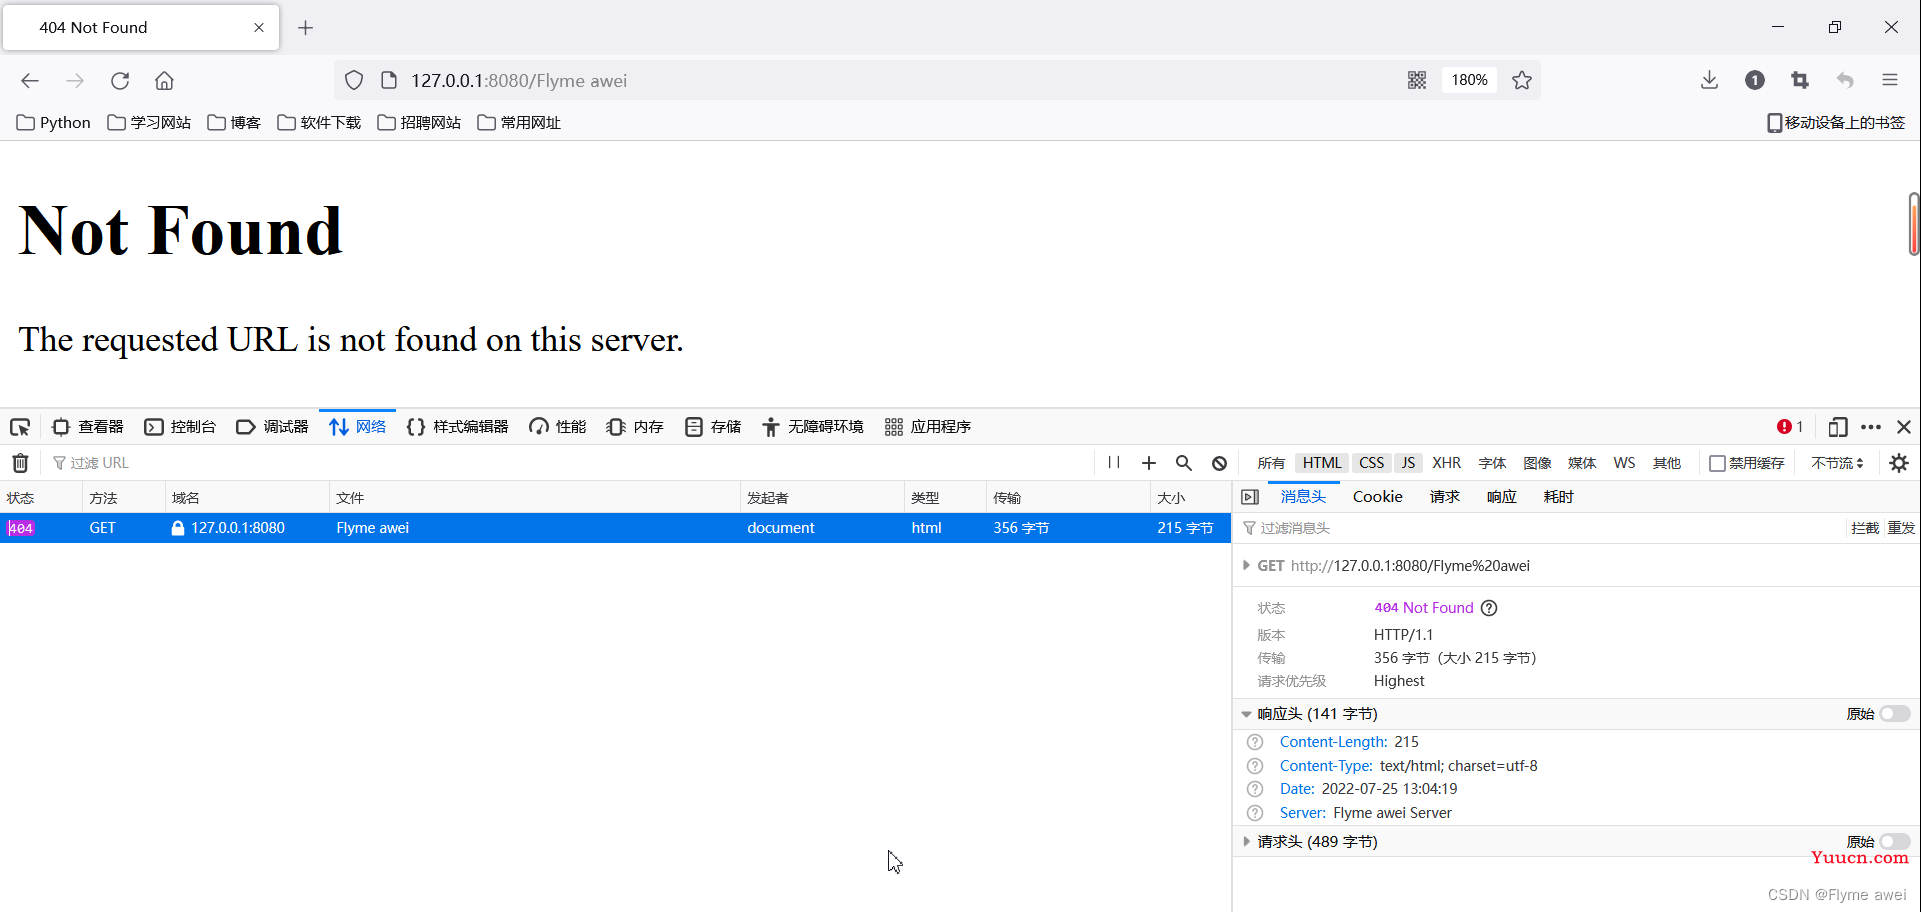Toggle the HTML filter
Viewport: 1921px width, 912px height.
[x=1321, y=463]
